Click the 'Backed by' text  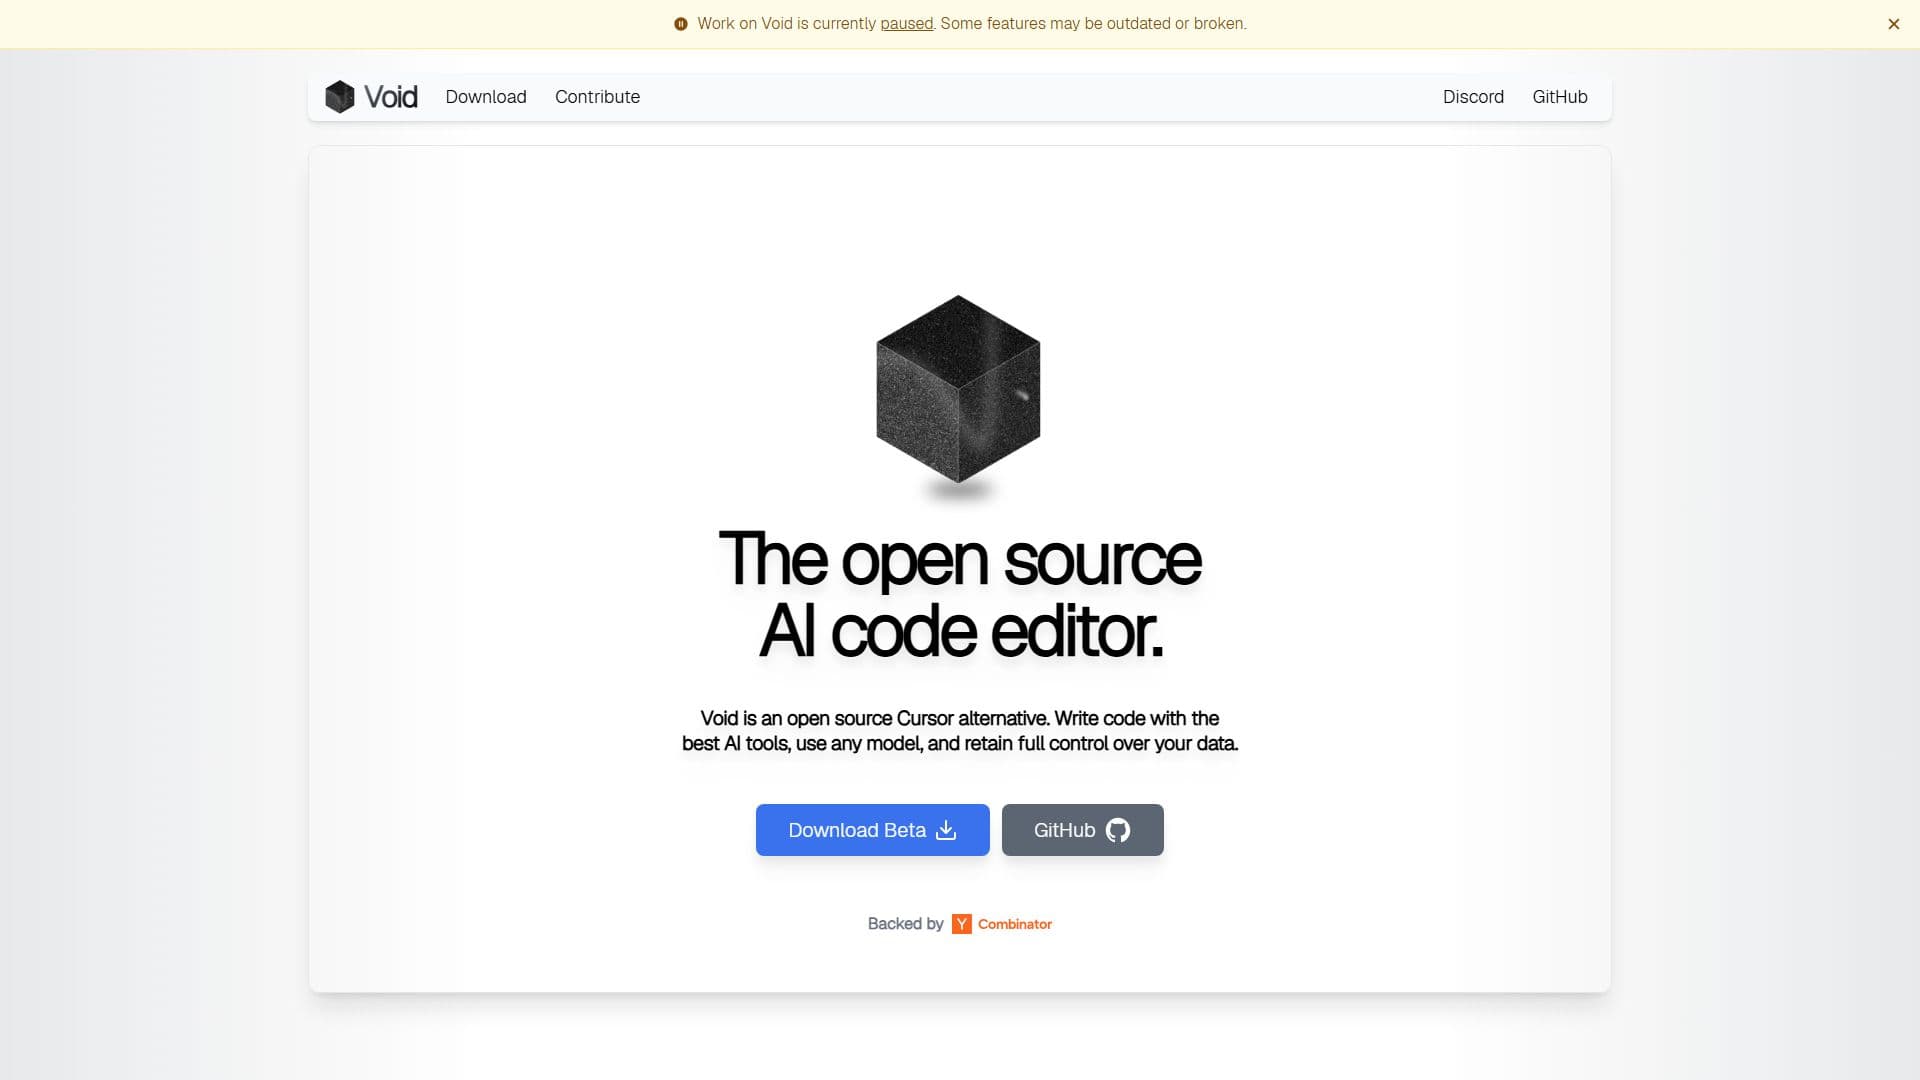pyautogui.click(x=905, y=924)
